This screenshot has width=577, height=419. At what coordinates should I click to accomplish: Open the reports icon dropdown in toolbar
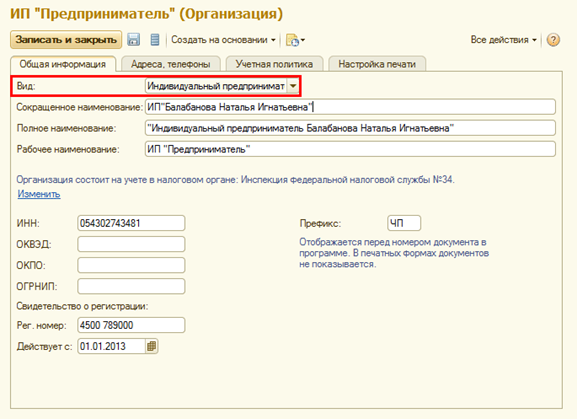(295, 40)
